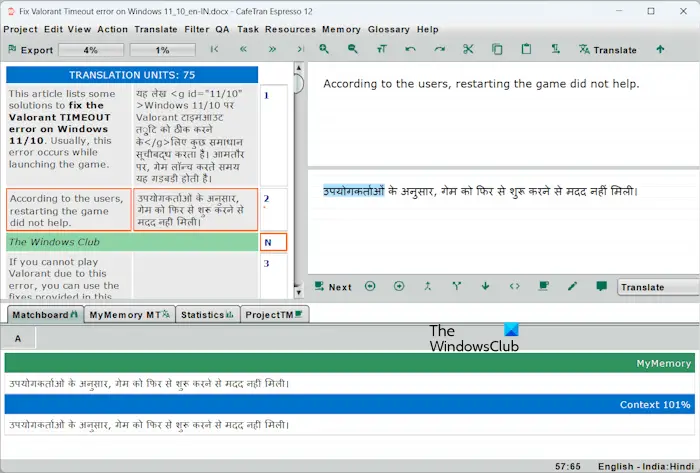700x473 pixels.
Task: Click the scissors cut icon
Action: pos(468,49)
